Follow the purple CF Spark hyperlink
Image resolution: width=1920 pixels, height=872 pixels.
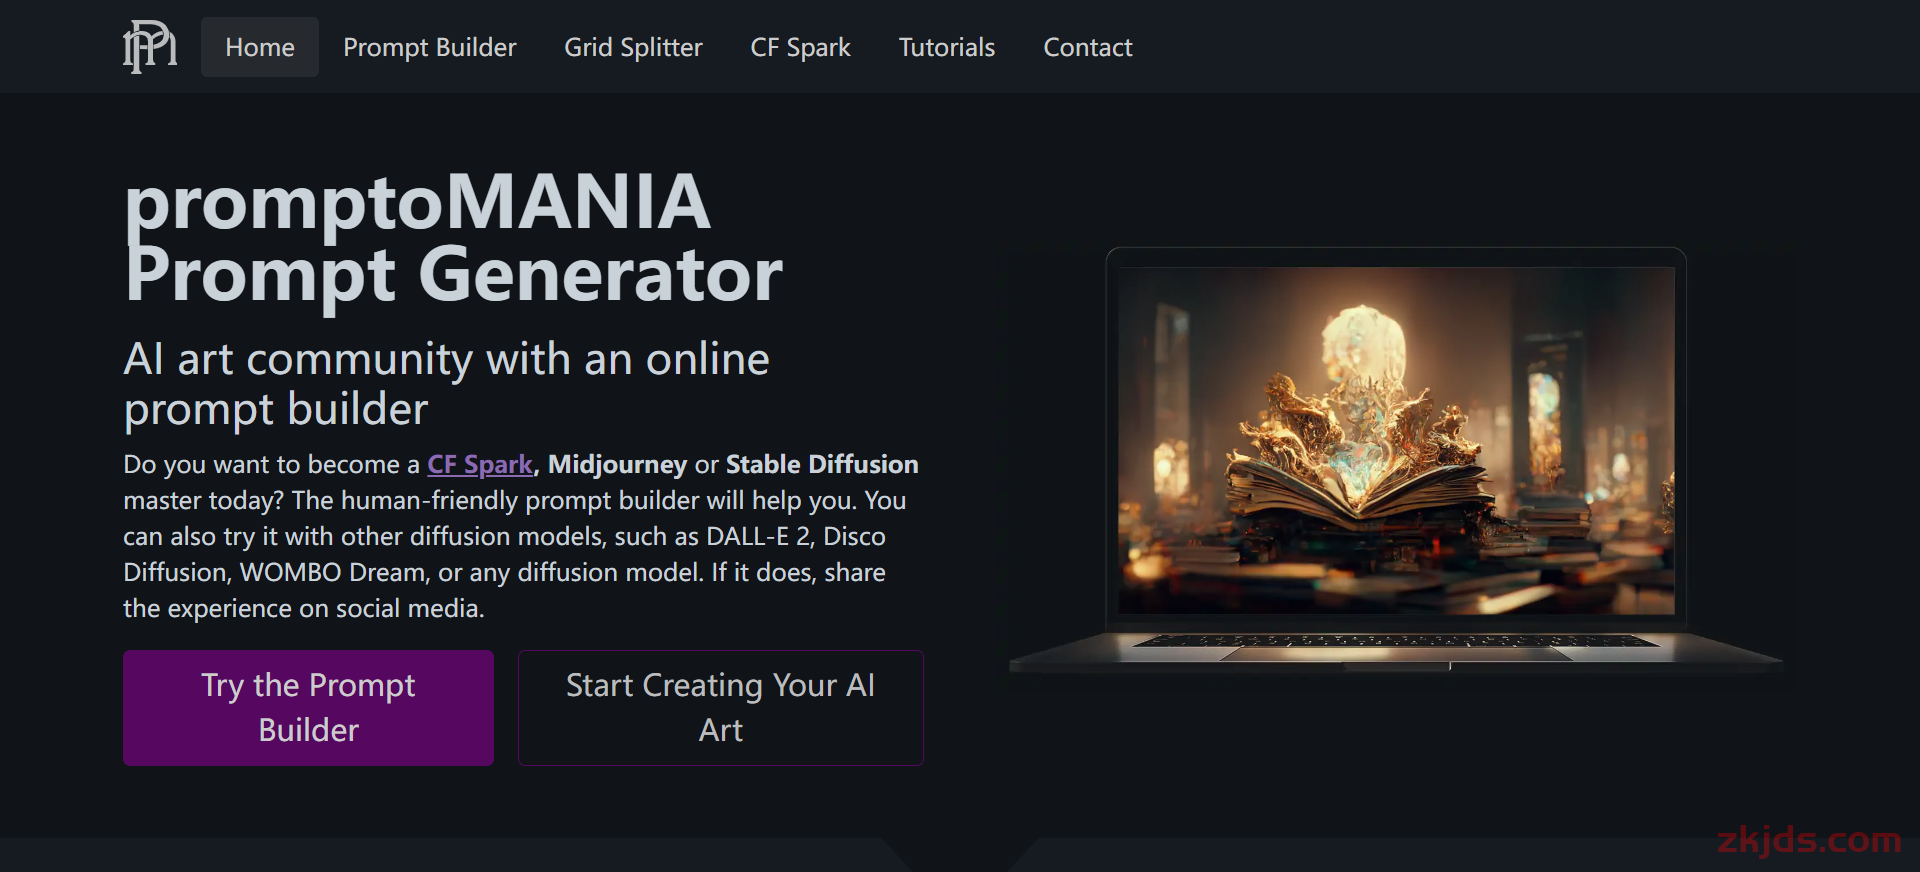(x=480, y=465)
